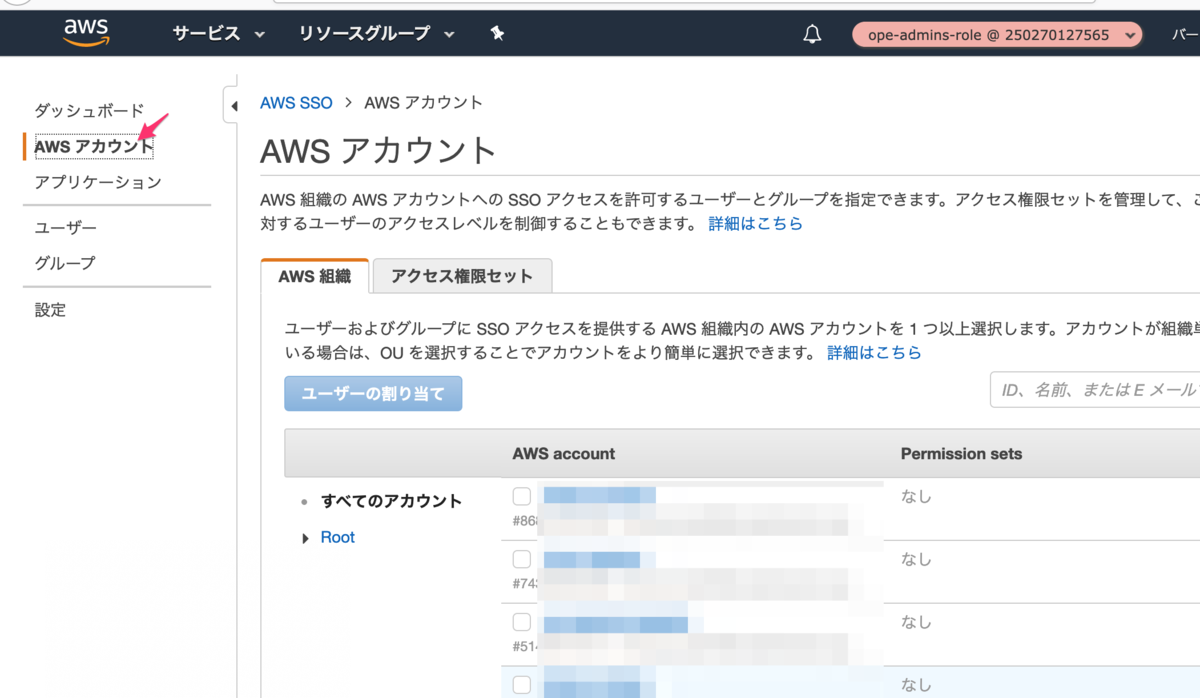Expand the Root organizational unit

(306, 538)
